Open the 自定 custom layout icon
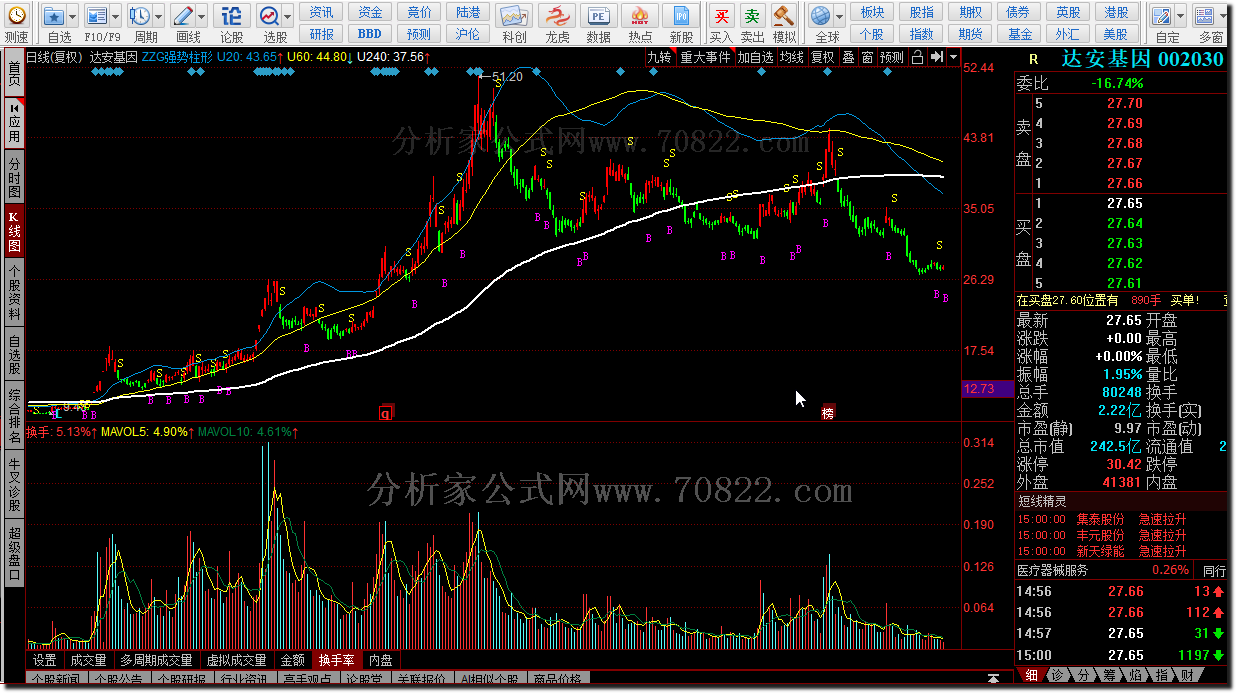The image size is (1237, 693). 1162,16
